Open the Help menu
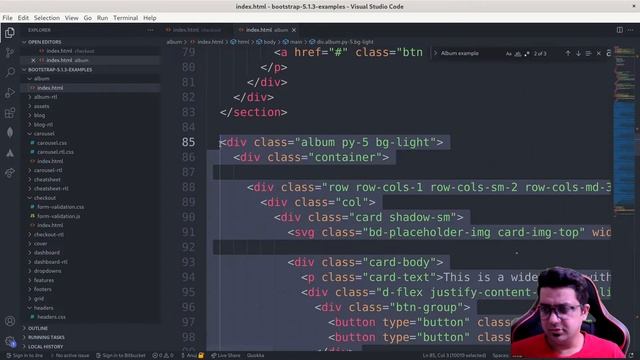640x360 pixels. [x=150, y=18]
